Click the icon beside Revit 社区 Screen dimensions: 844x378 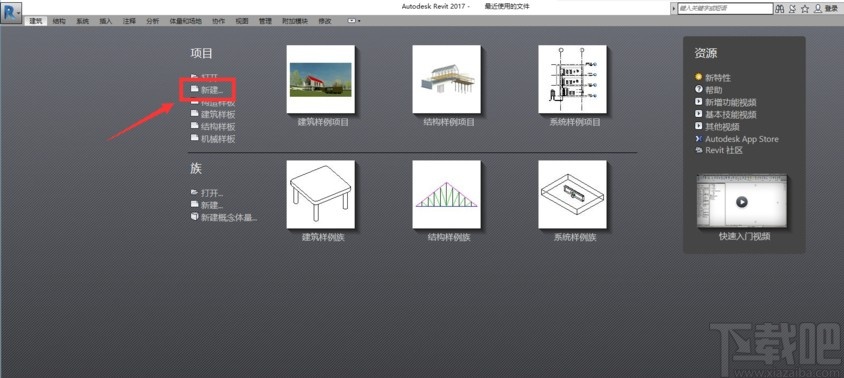pyautogui.click(x=699, y=150)
